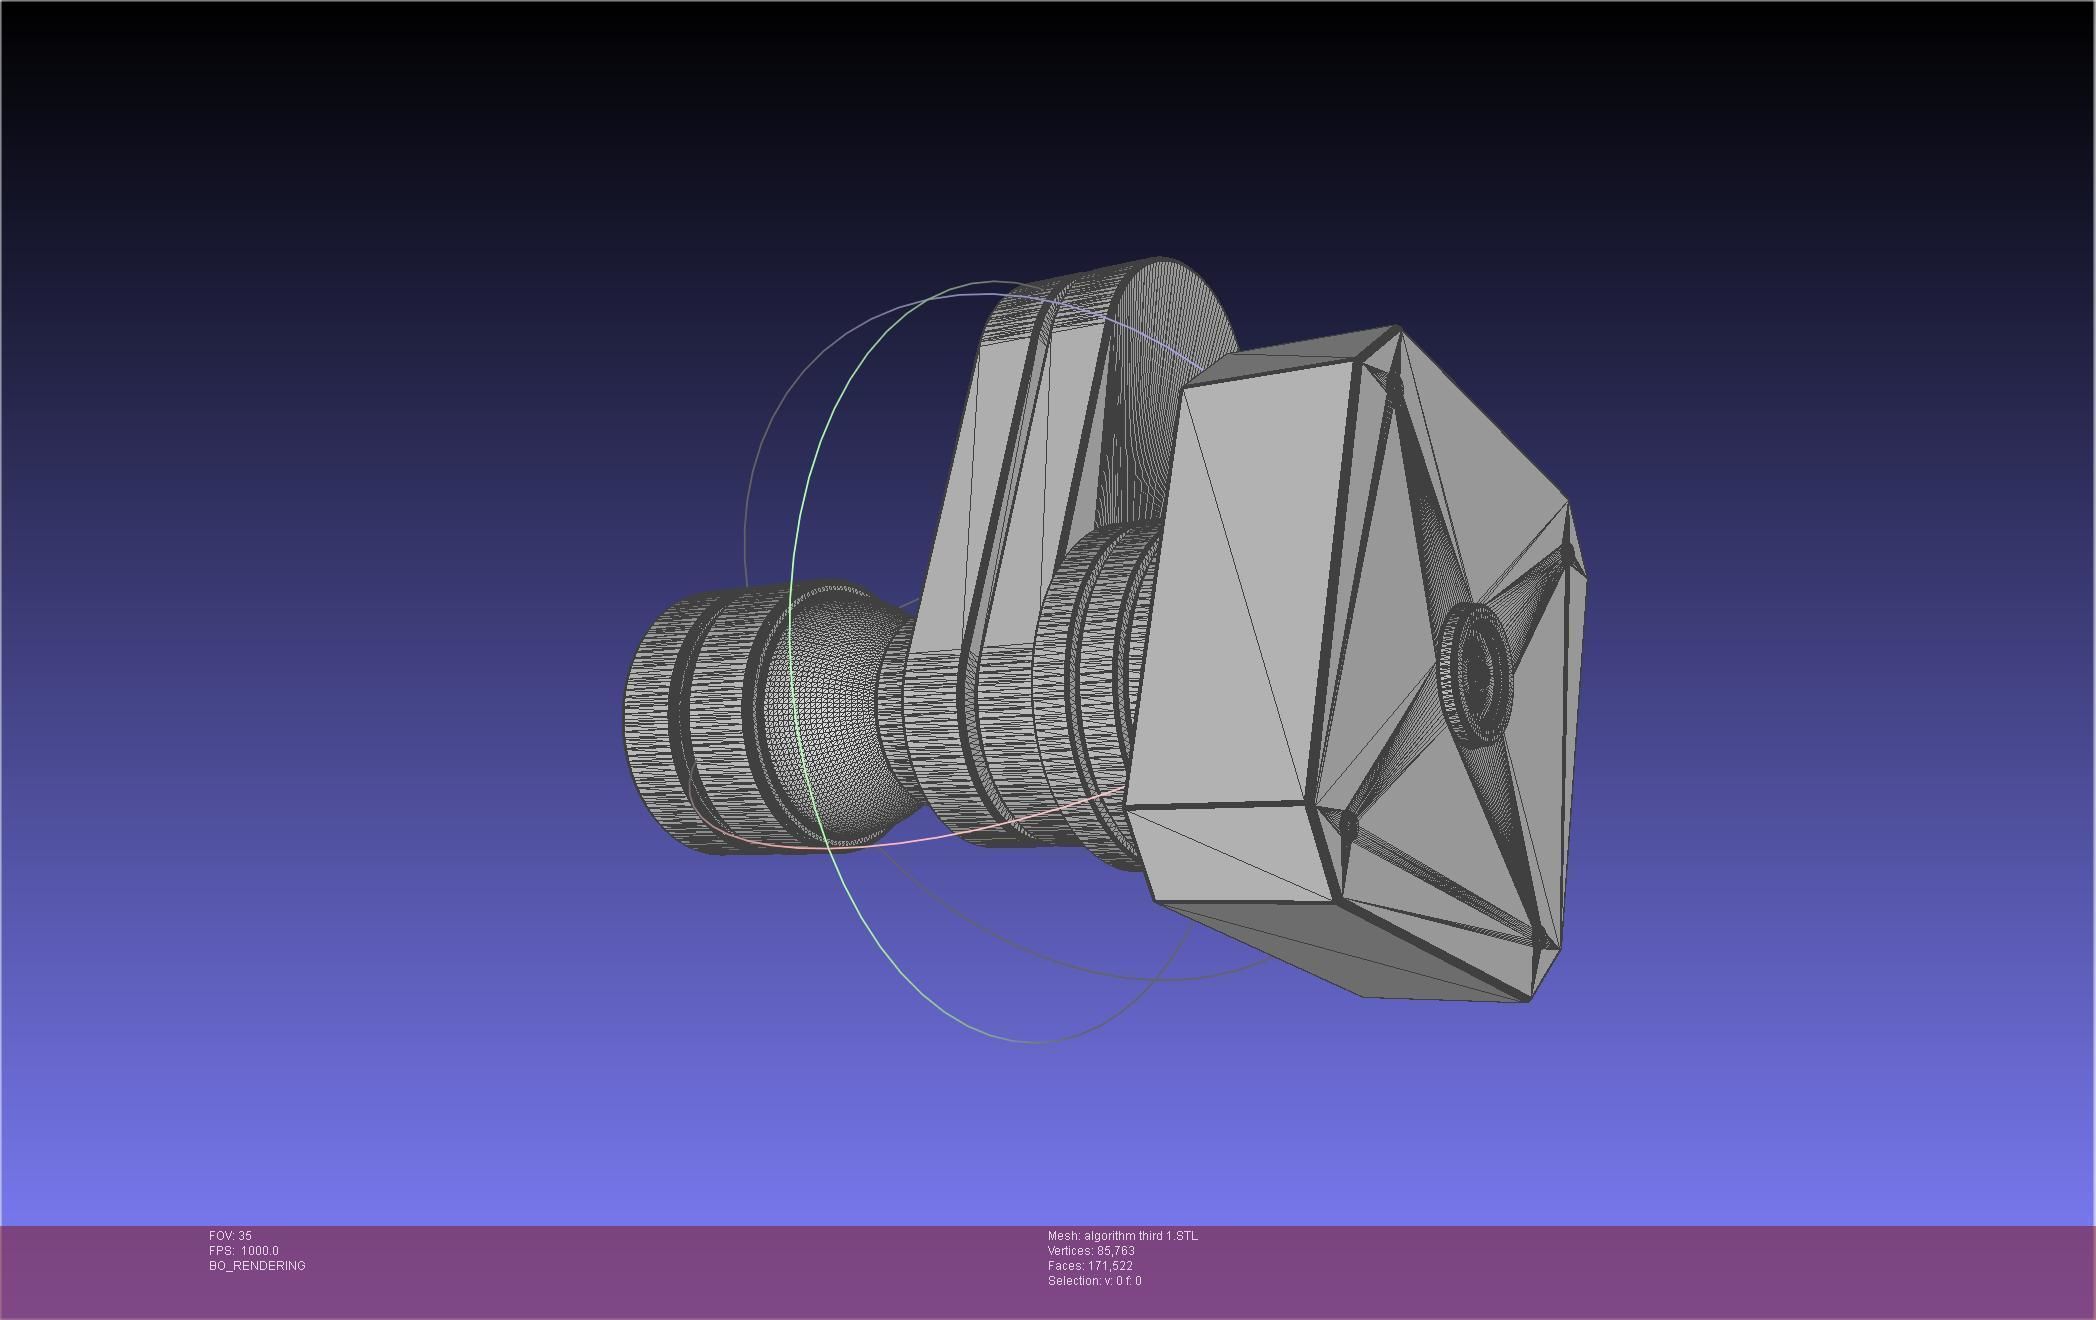2096x1320 pixels.
Task: Click the BO_RENDERING status label
Action: point(257,1266)
